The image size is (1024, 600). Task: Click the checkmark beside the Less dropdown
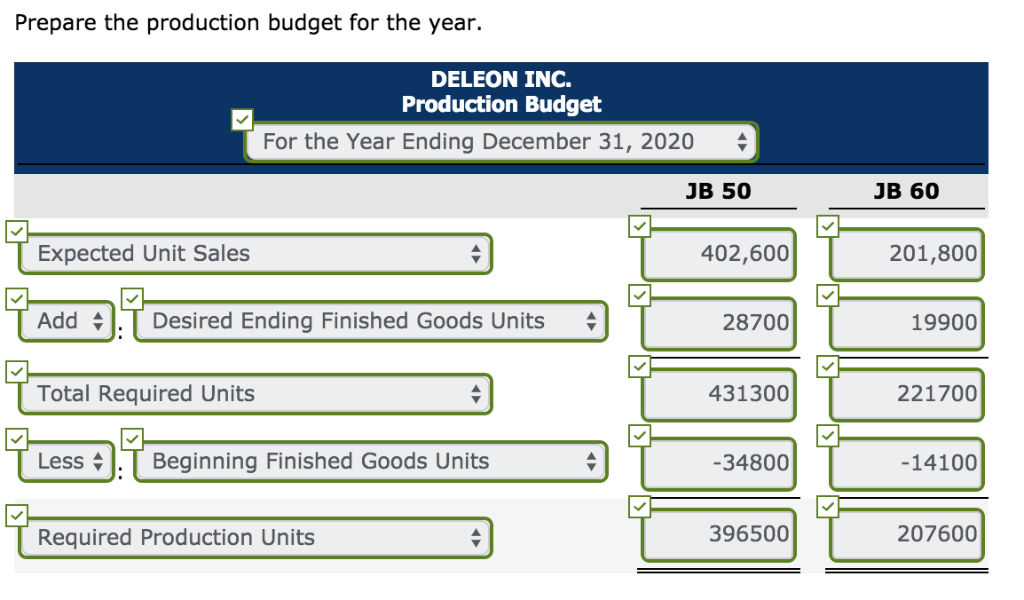click(16, 438)
